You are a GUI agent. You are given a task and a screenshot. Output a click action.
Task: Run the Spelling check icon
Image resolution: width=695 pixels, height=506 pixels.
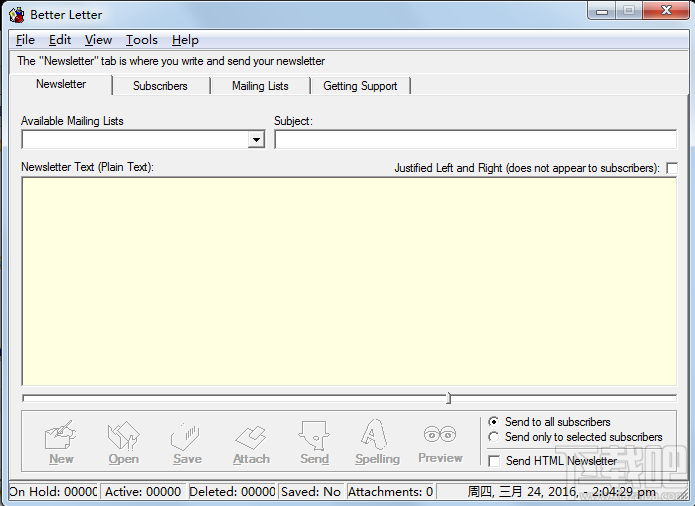click(x=374, y=434)
